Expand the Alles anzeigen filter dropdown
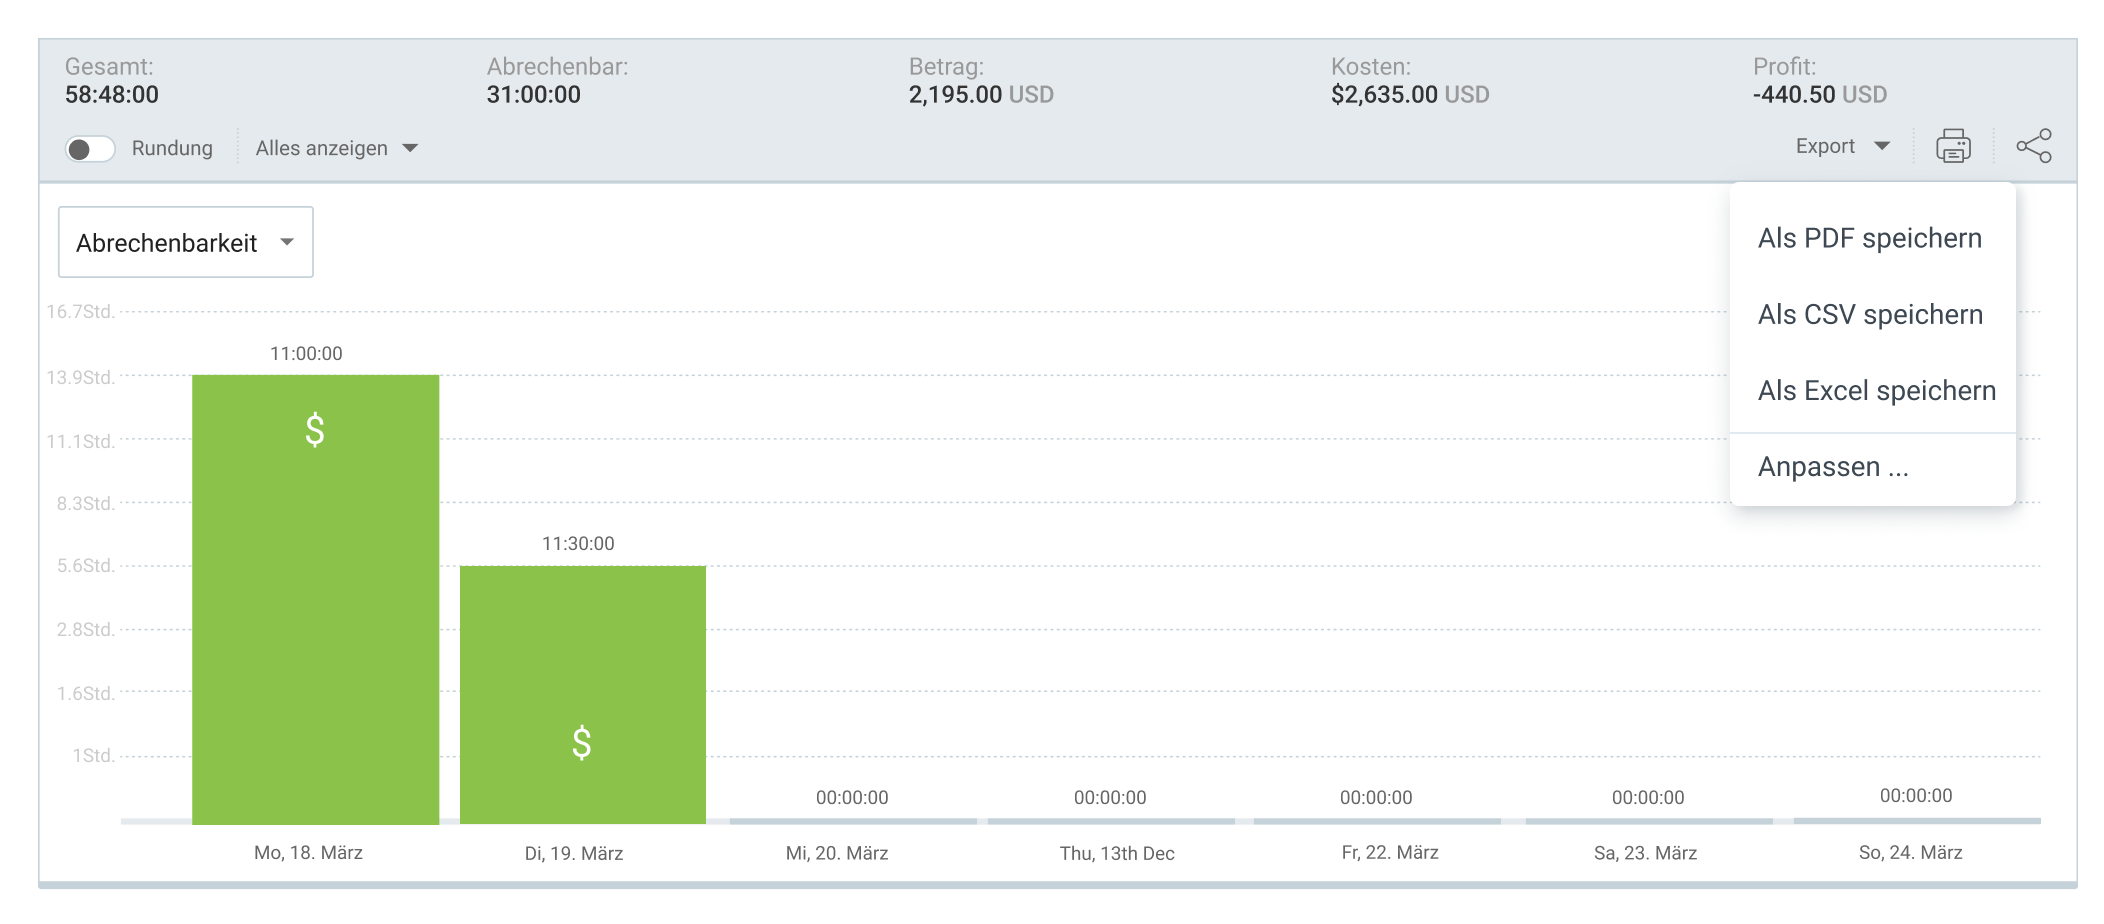 (x=335, y=147)
